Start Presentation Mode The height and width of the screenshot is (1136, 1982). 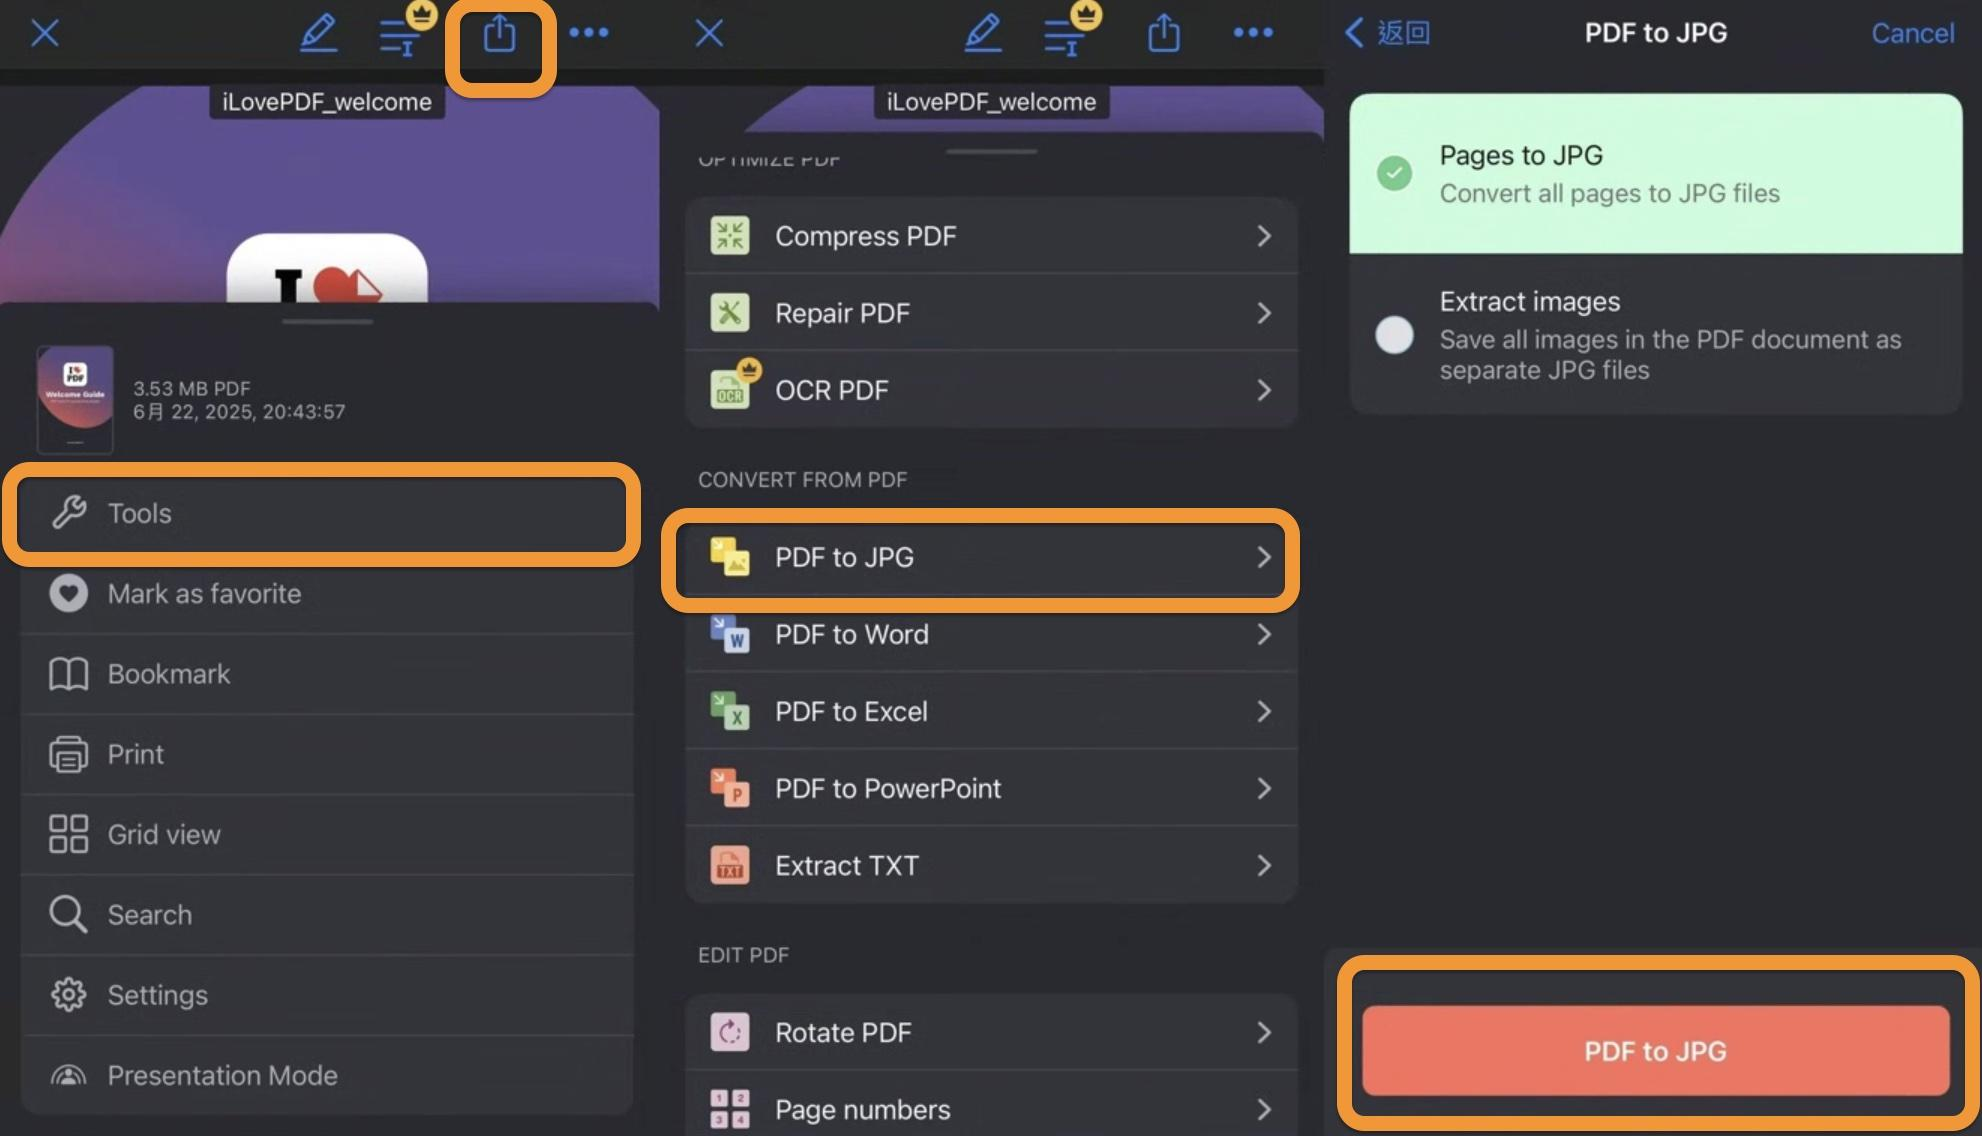pos(326,1075)
